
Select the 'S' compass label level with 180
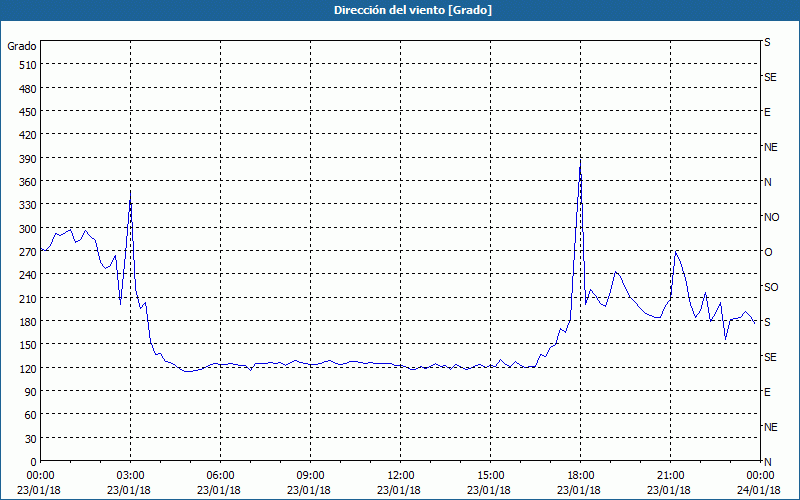[x=767, y=322]
